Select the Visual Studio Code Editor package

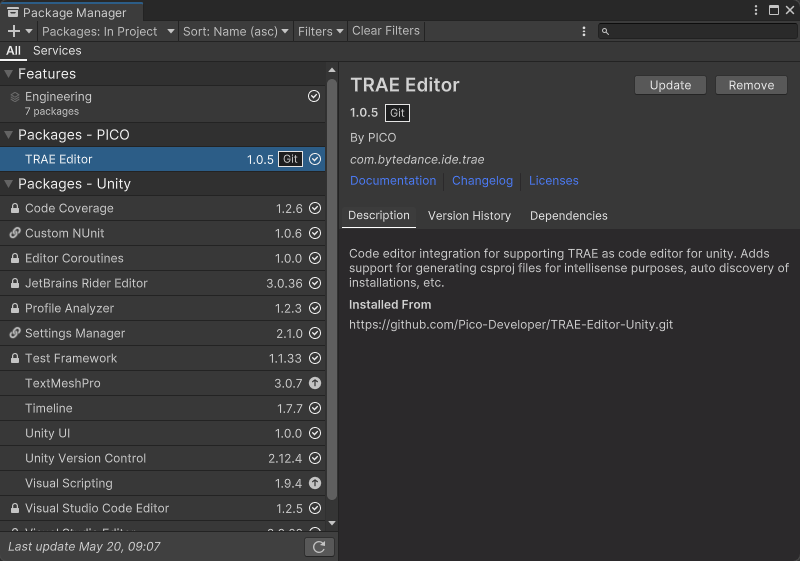162,508
